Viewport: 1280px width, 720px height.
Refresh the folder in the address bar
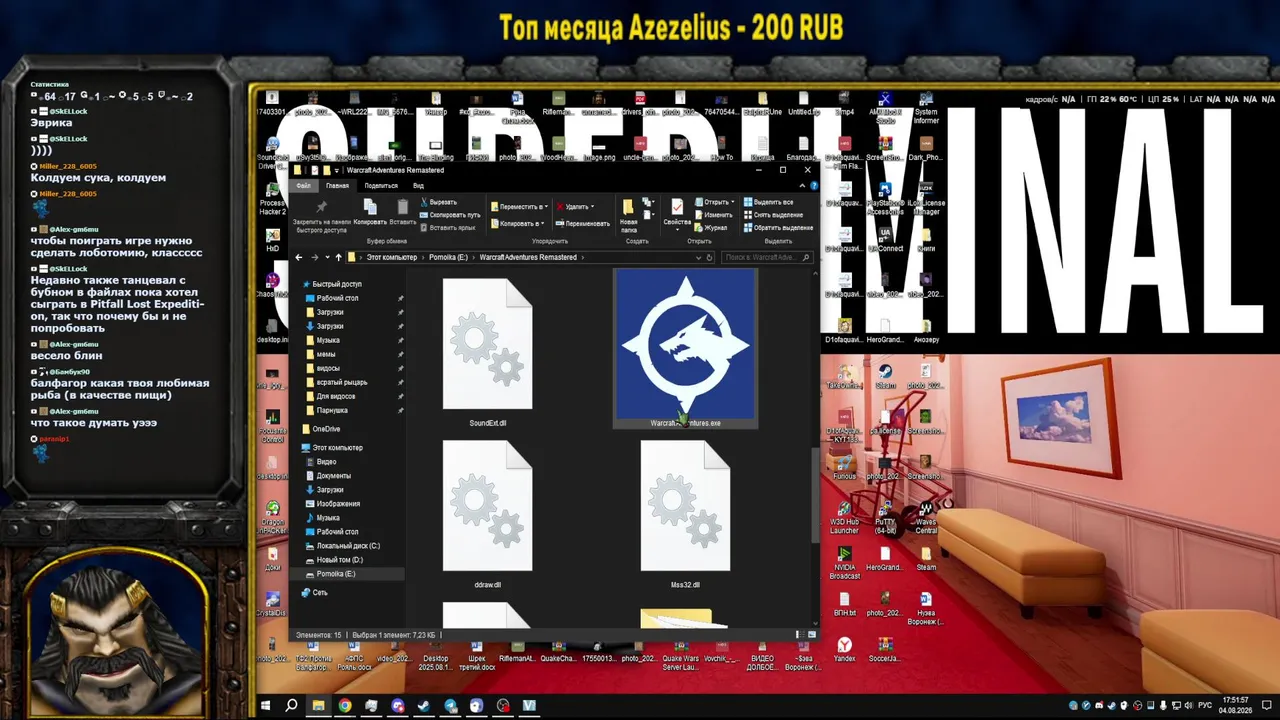(709, 257)
